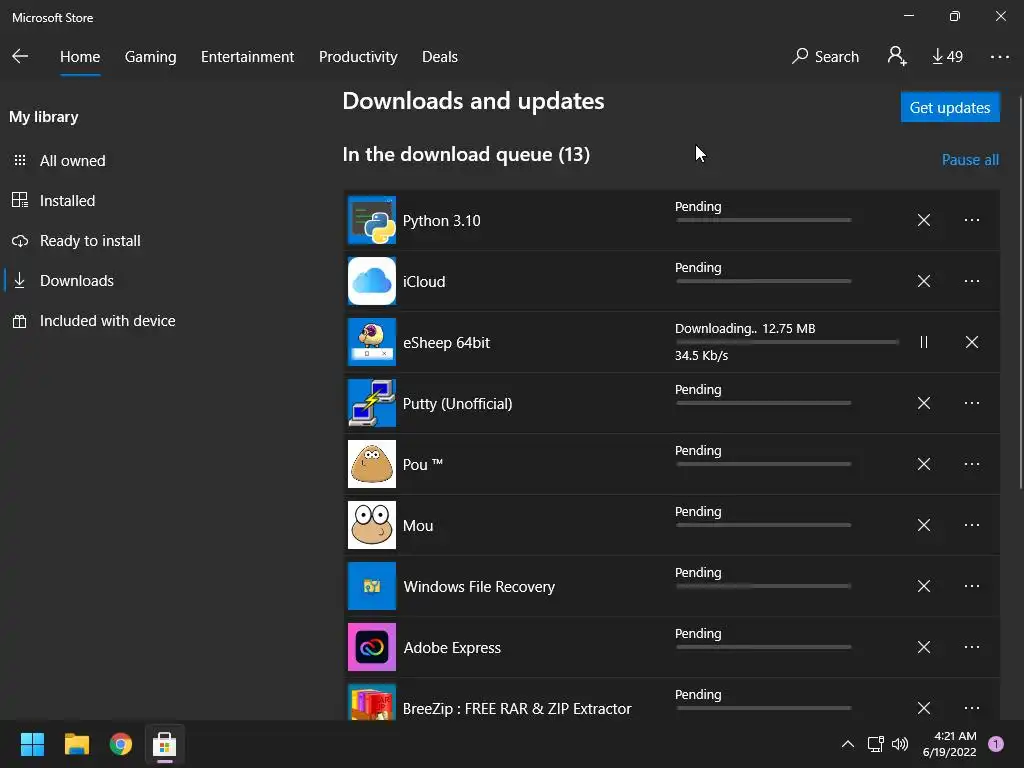Cancel the Putty (Unofficial) download

tap(923, 403)
